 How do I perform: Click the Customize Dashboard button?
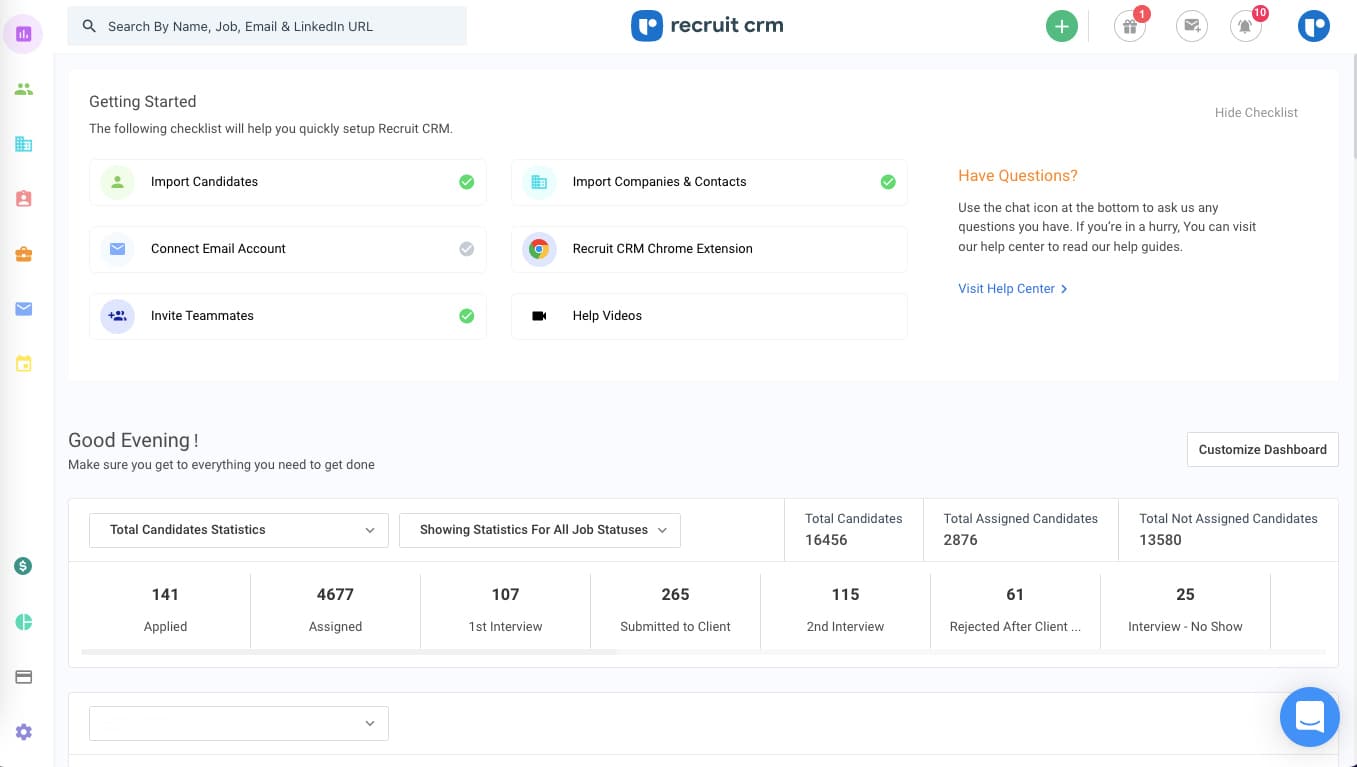(x=1262, y=450)
